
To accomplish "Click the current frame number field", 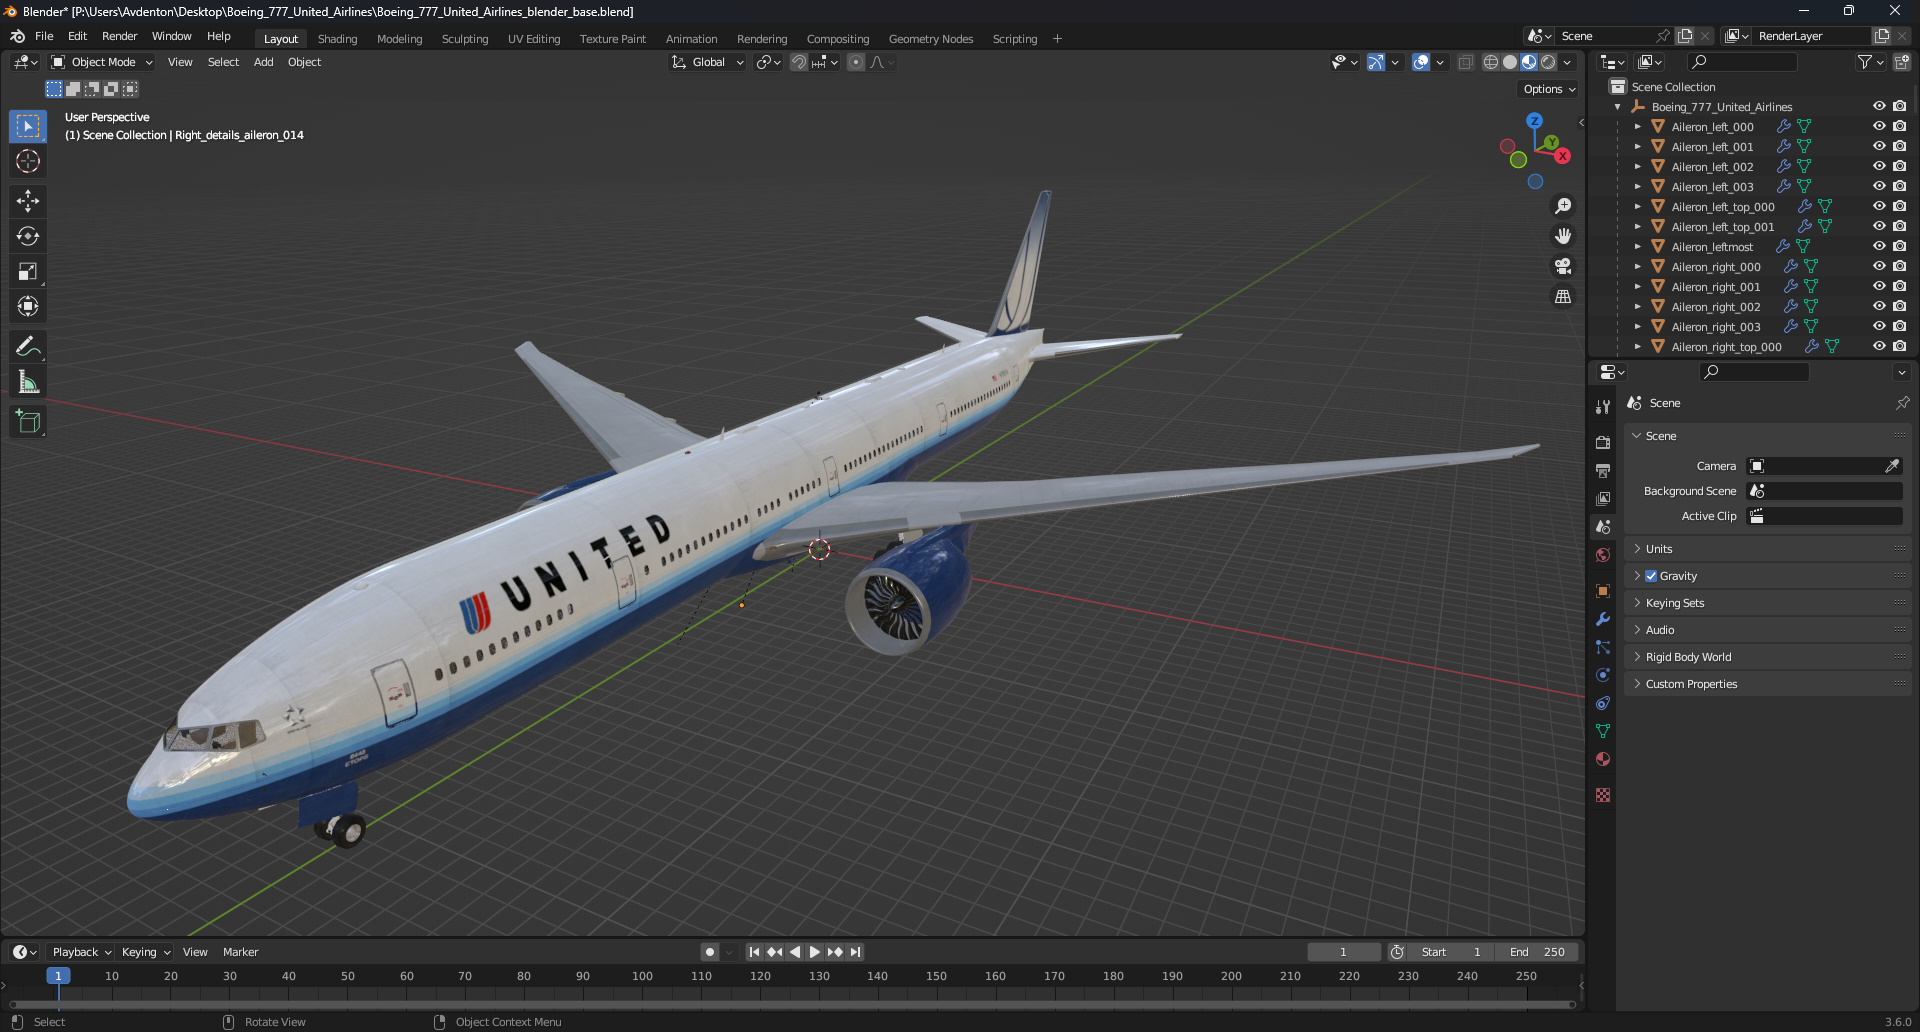I will [1343, 952].
